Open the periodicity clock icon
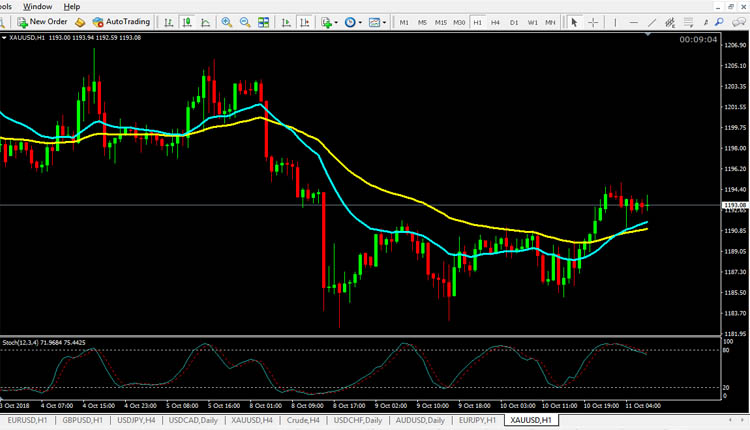 (350, 22)
